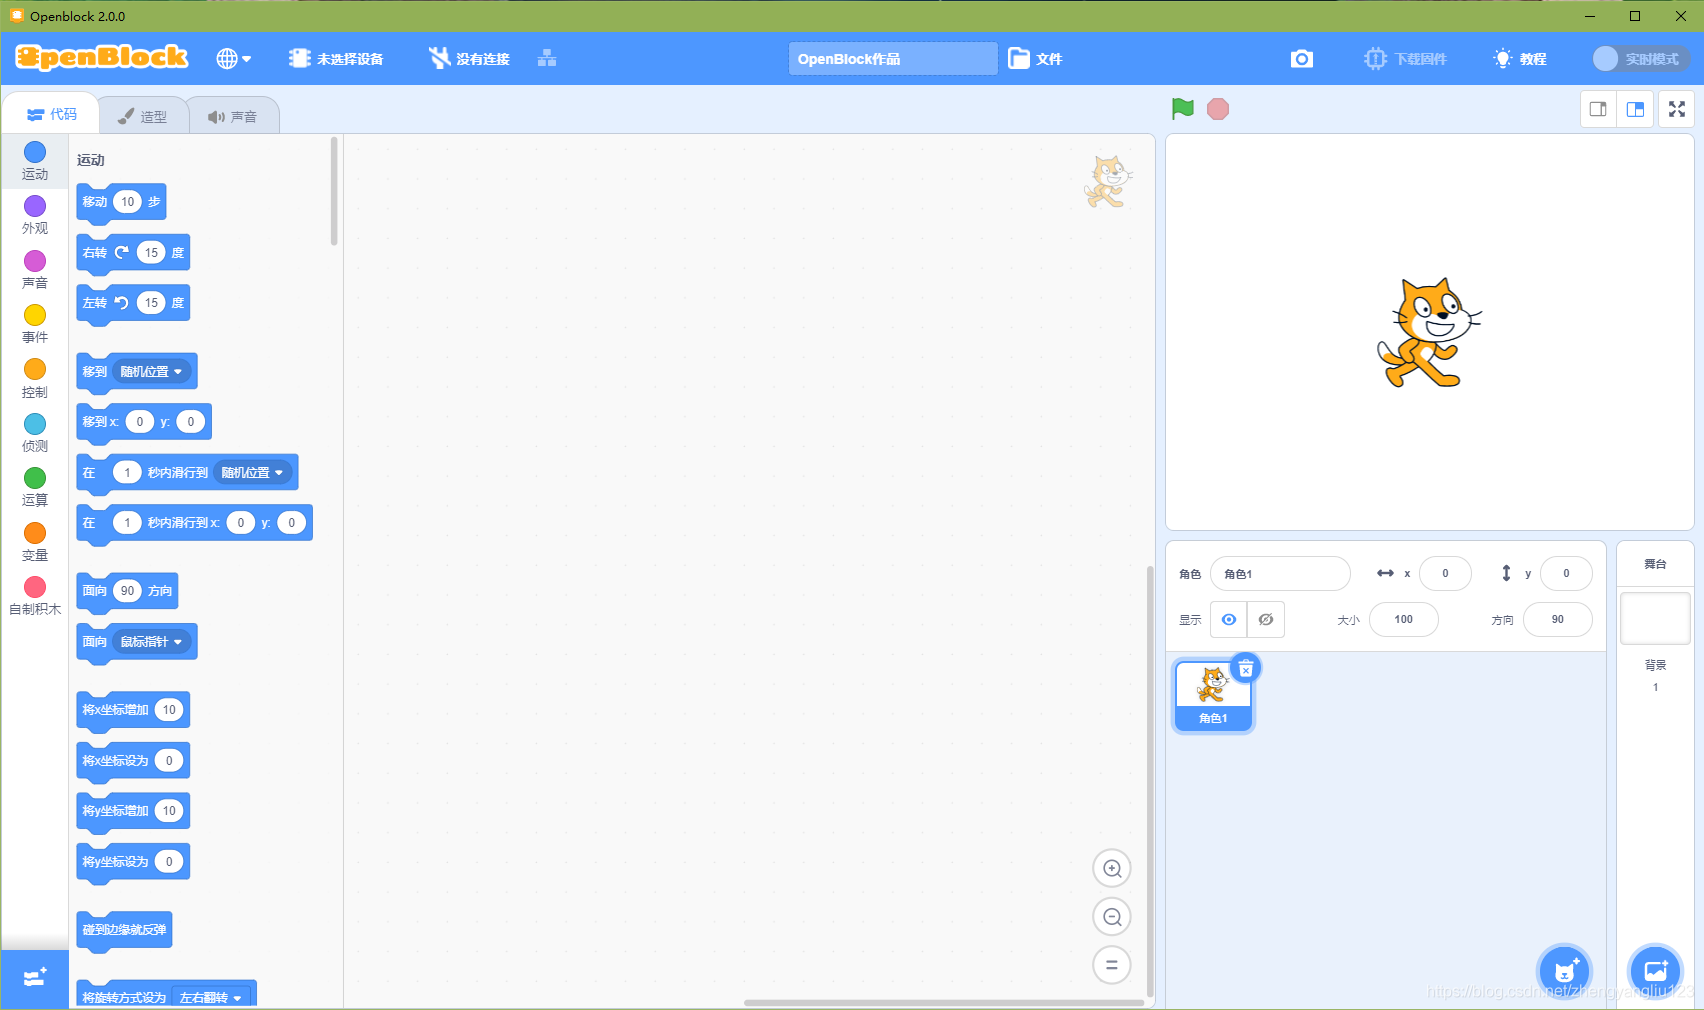This screenshot has height=1010, width=1704.
Task: Click 未选择设备 to select device
Action: click(337, 59)
